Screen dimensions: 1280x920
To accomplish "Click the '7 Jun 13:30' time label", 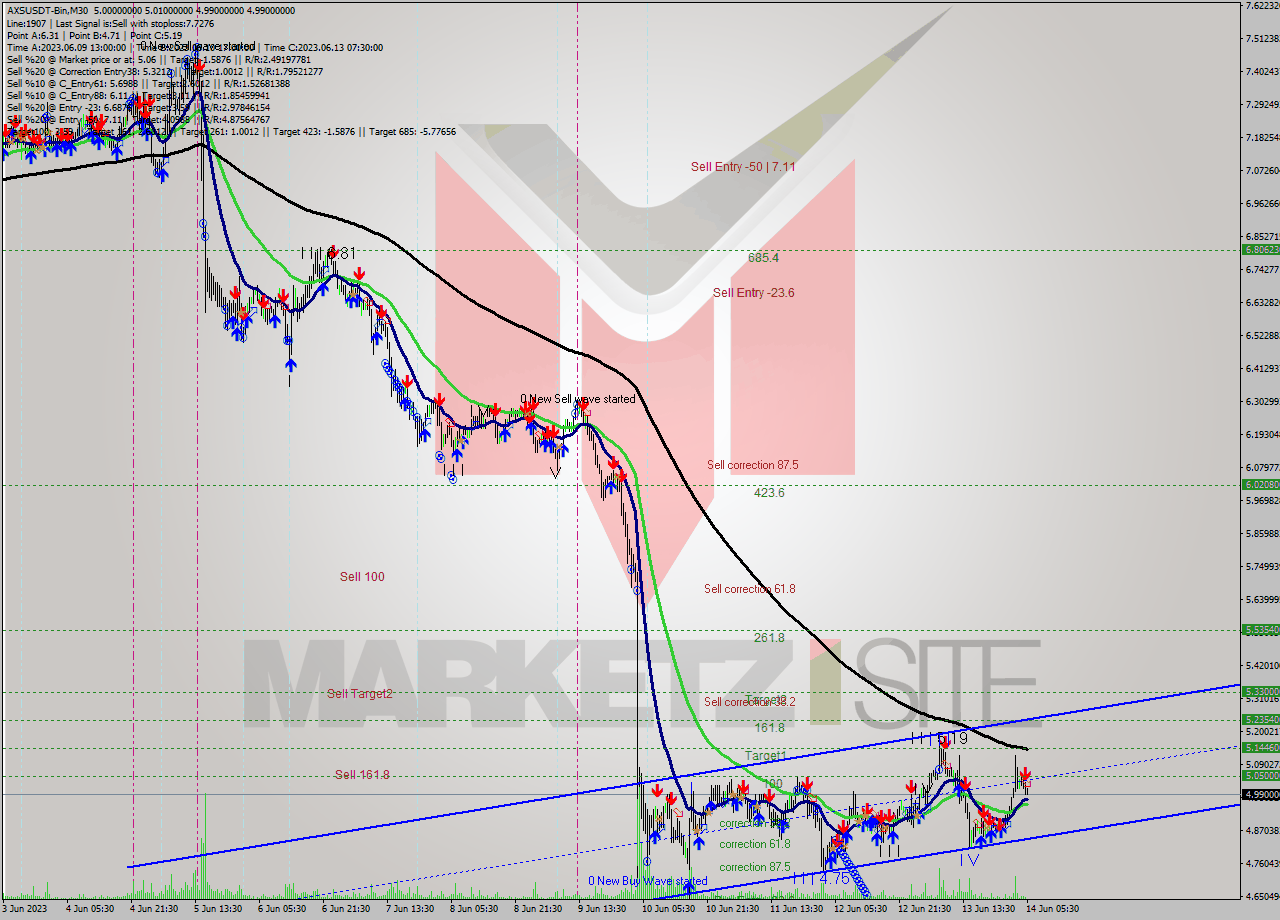I will pos(409,909).
